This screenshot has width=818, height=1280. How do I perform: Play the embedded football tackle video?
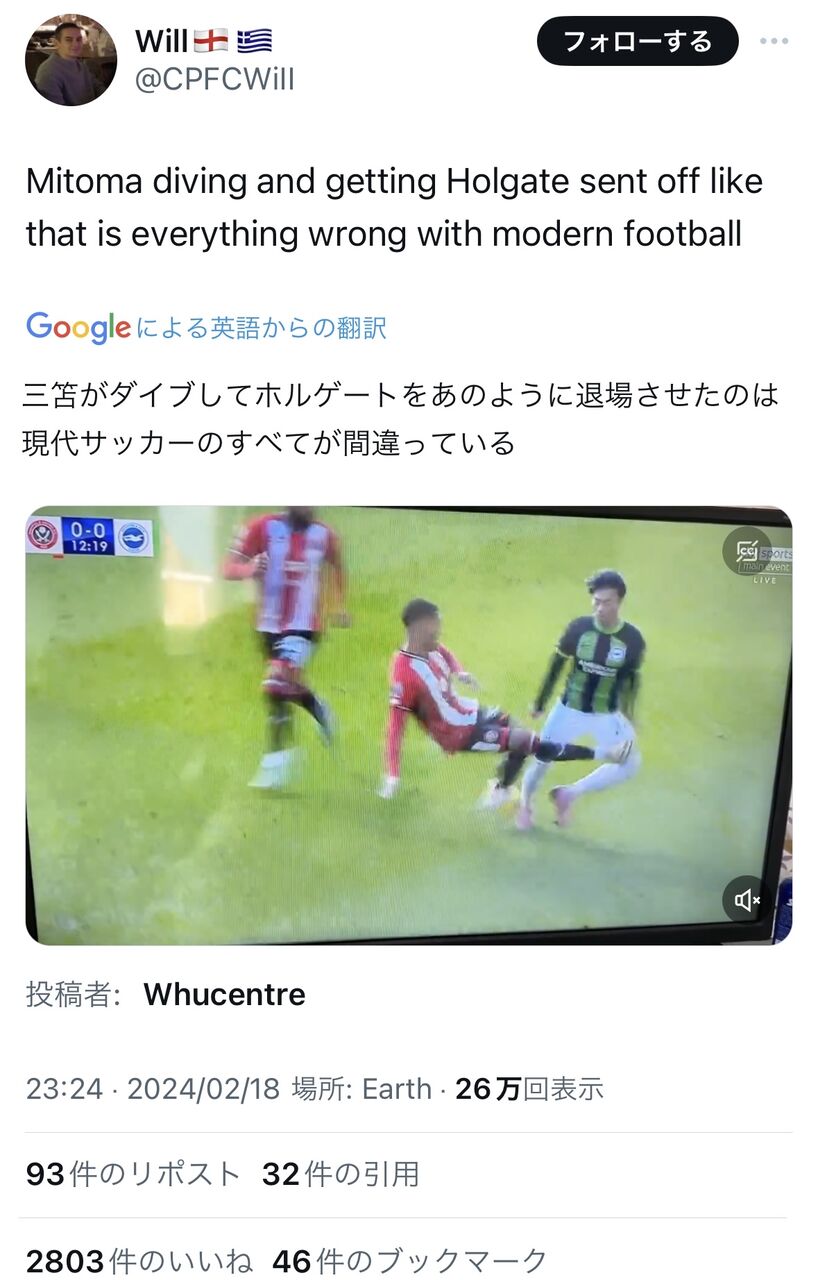pyautogui.click(x=408, y=725)
